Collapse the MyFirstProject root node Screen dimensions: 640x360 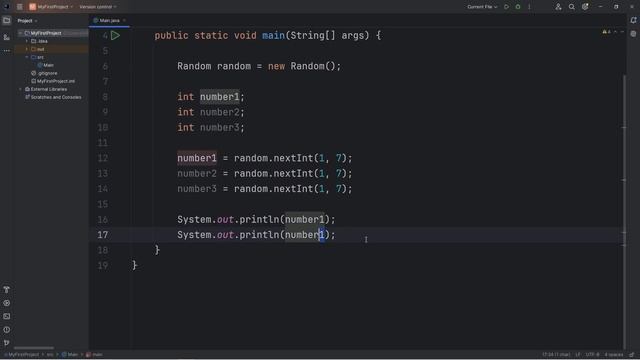point(20,33)
